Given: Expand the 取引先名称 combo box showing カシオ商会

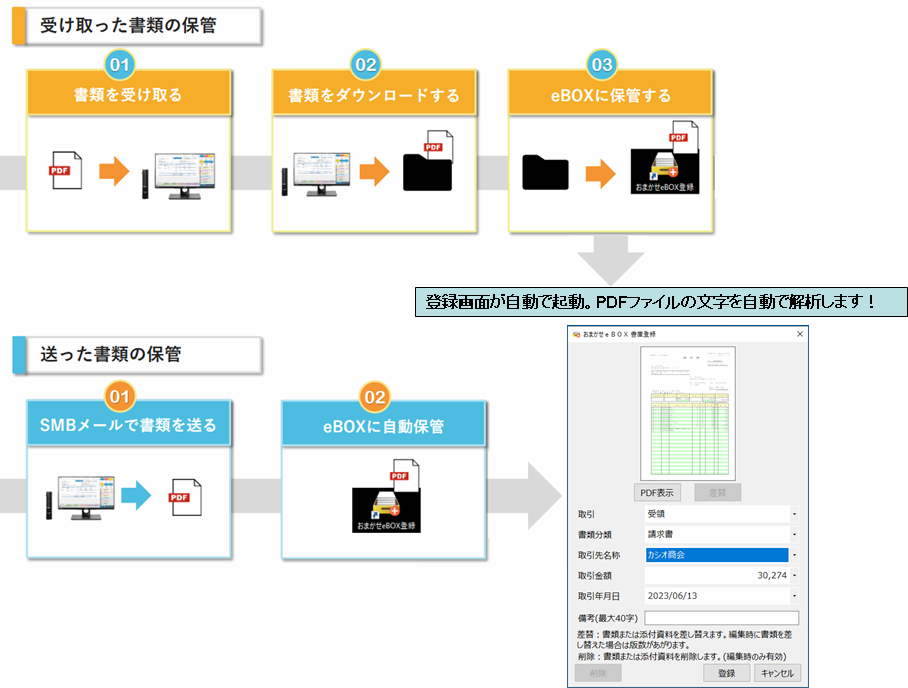Looking at the screenshot, I should 794,555.
